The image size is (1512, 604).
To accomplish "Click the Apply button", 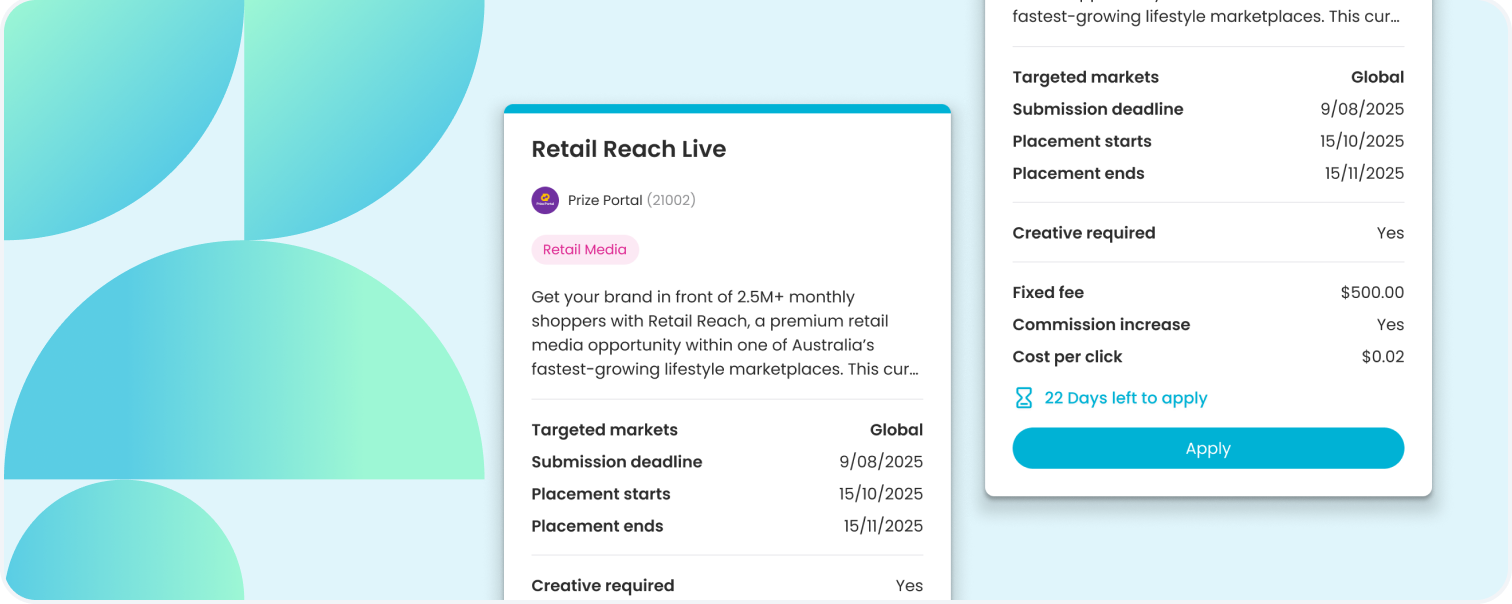I will (1208, 448).
